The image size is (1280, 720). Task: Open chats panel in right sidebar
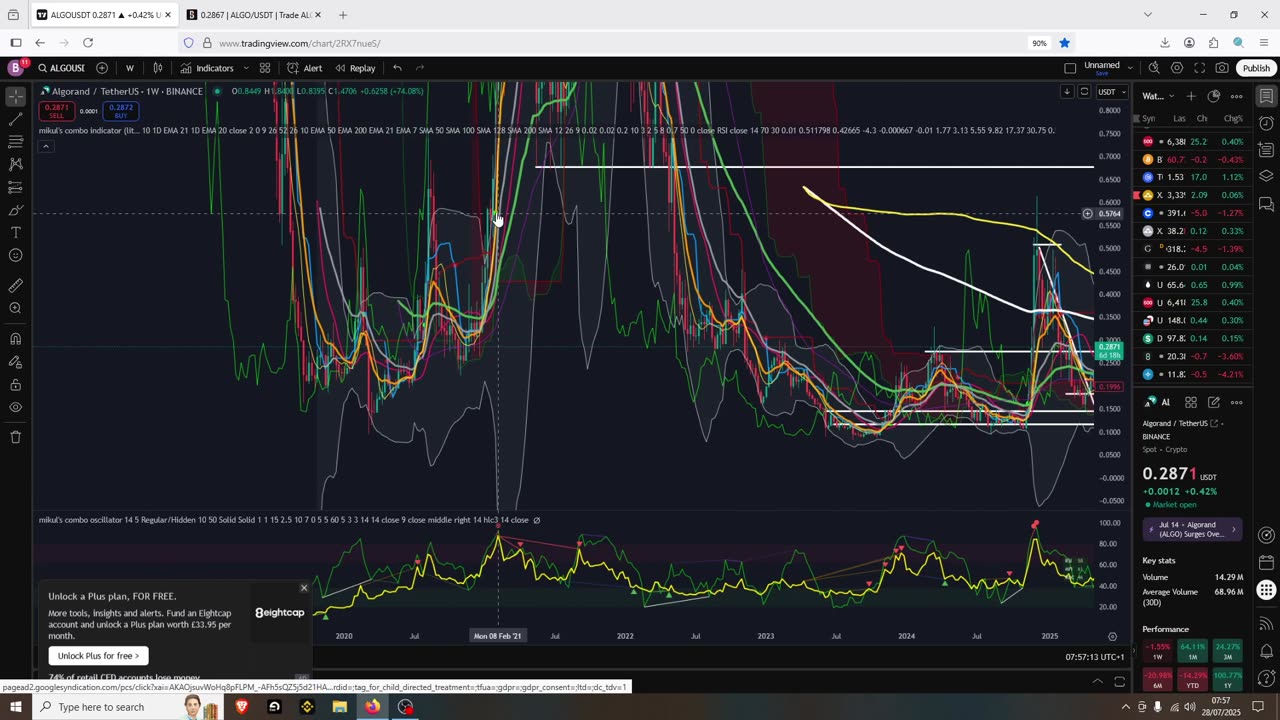1266,204
